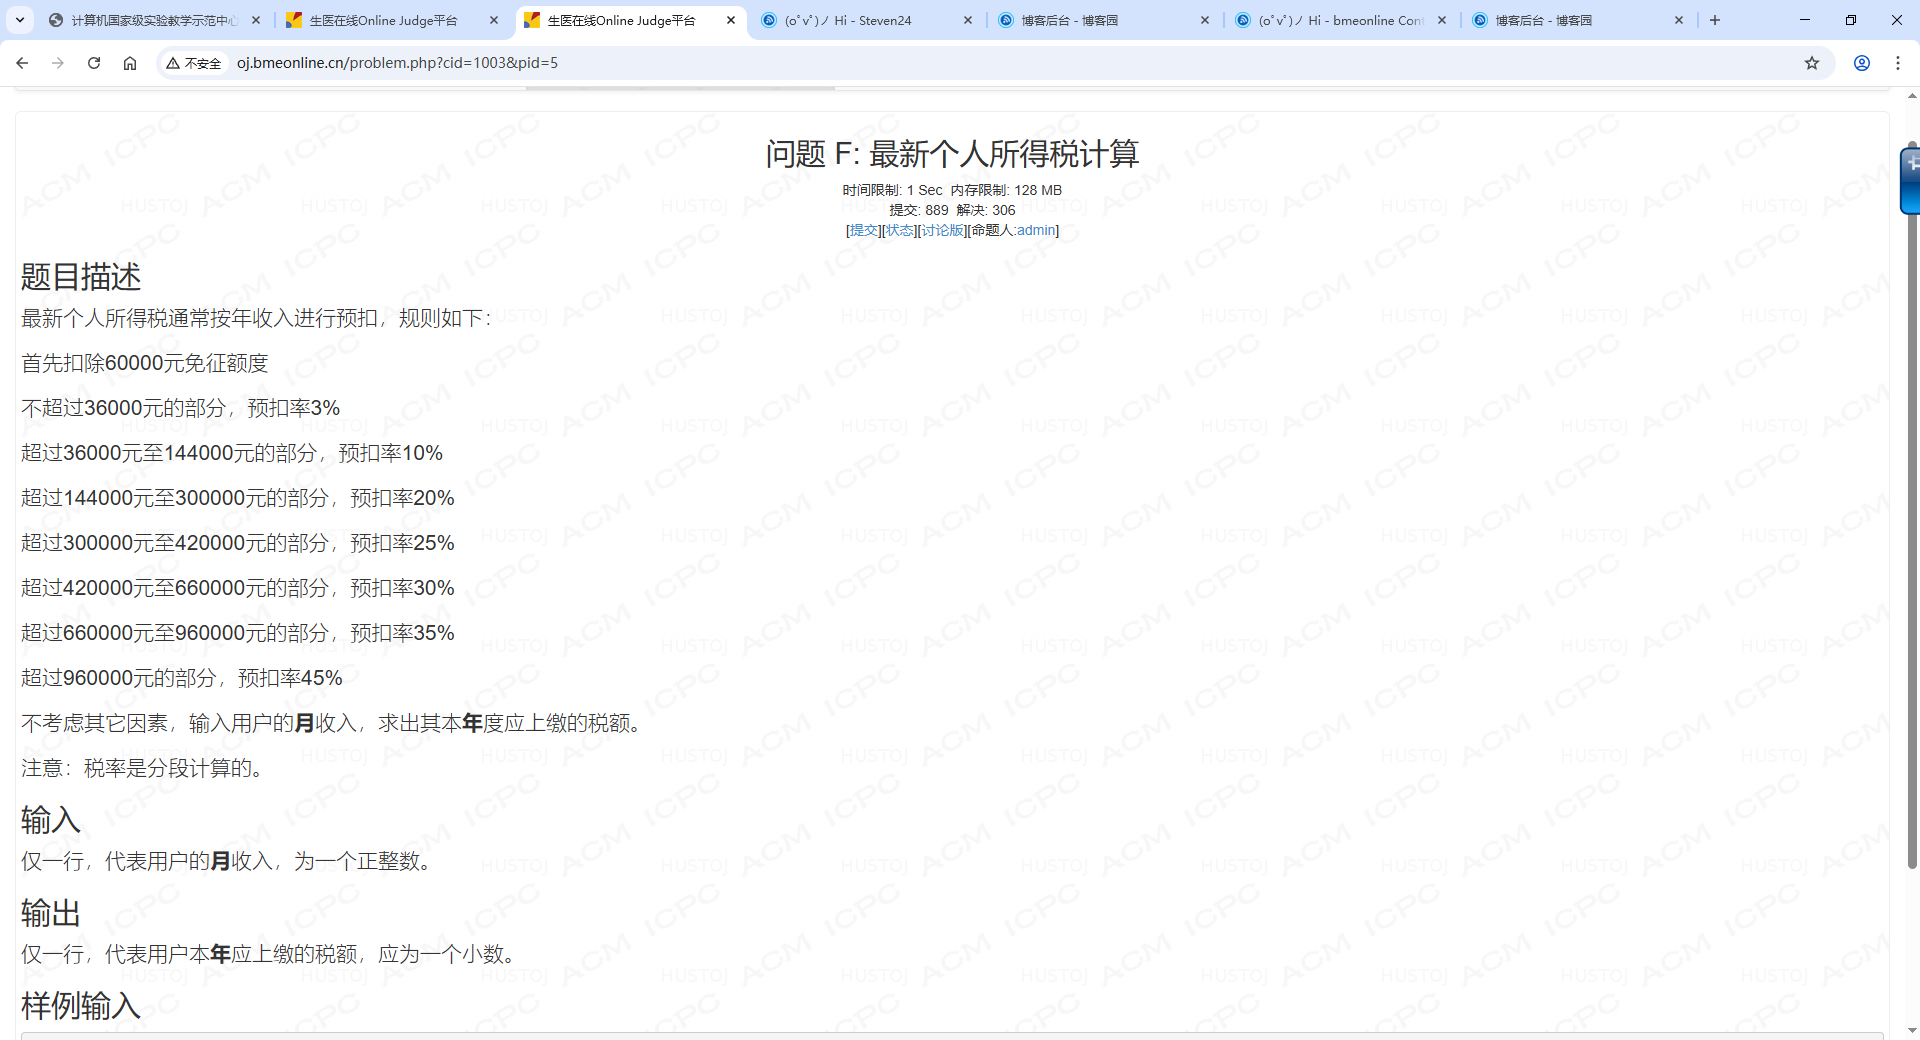Click the 问题 F: 最新个人所得税计算 title
The width and height of the screenshot is (1920, 1040).
(x=952, y=154)
